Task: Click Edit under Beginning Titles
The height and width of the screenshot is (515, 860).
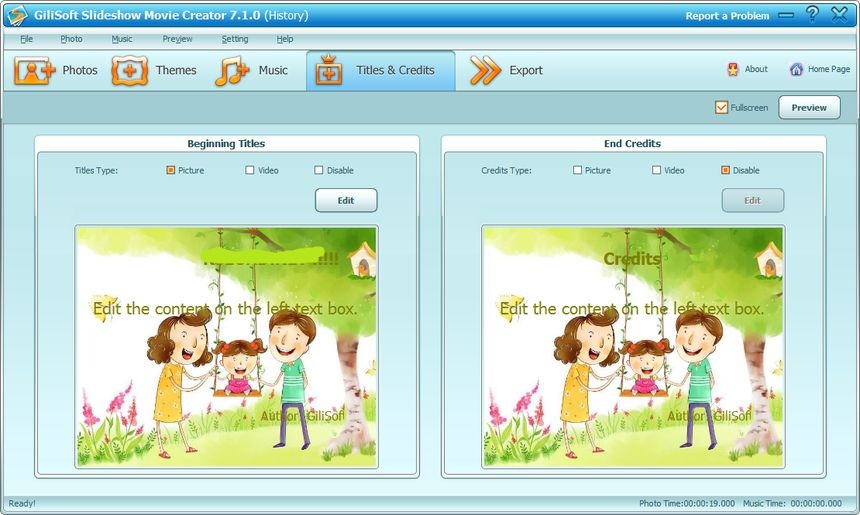Action: (346, 200)
